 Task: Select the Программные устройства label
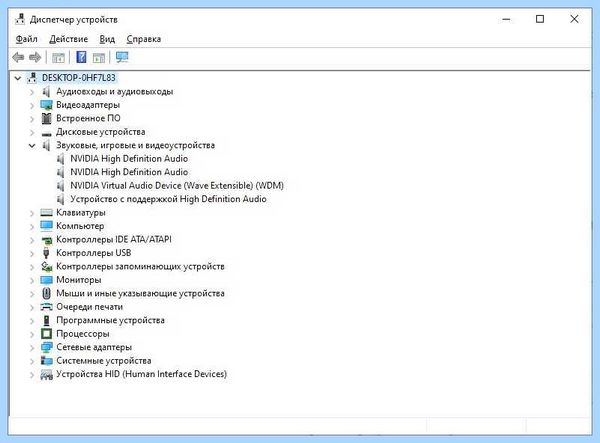tap(110, 320)
